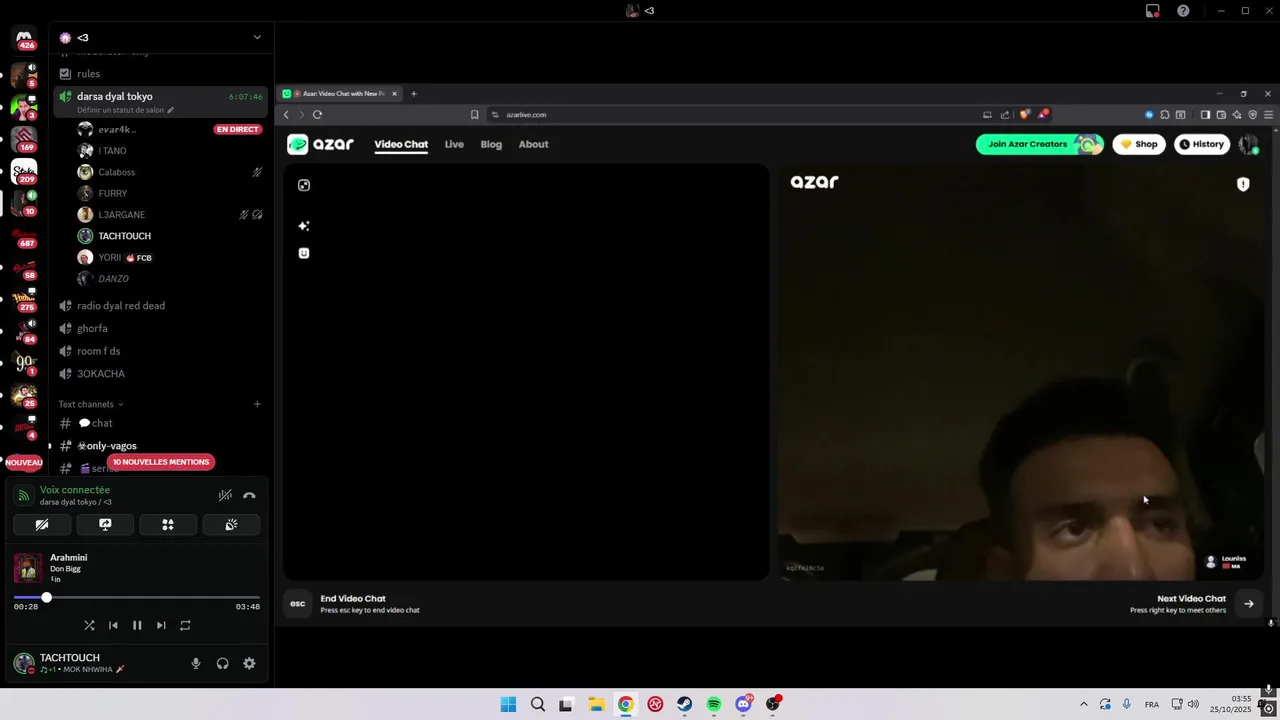
Task: Open Discord help question mark icon
Action: click(1183, 11)
